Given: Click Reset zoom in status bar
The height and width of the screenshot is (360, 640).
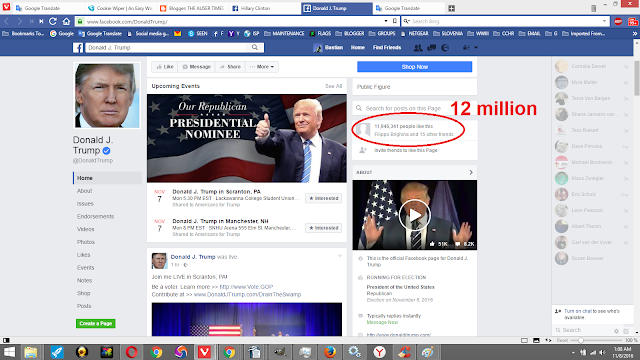Looking at the screenshot, I should [562, 340].
